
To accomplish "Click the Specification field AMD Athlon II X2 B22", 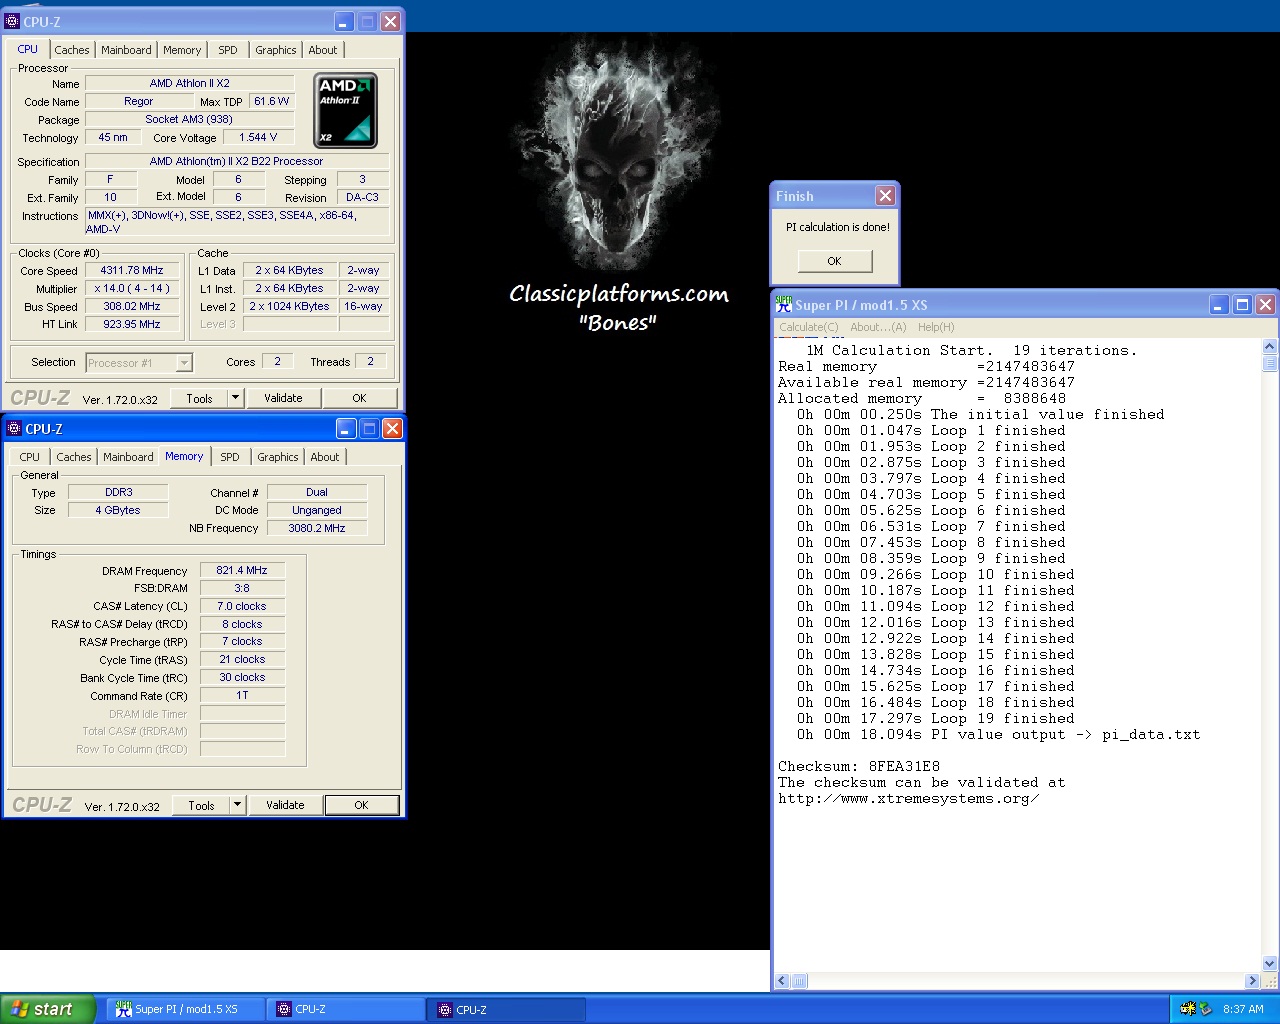I will (237, 161).
